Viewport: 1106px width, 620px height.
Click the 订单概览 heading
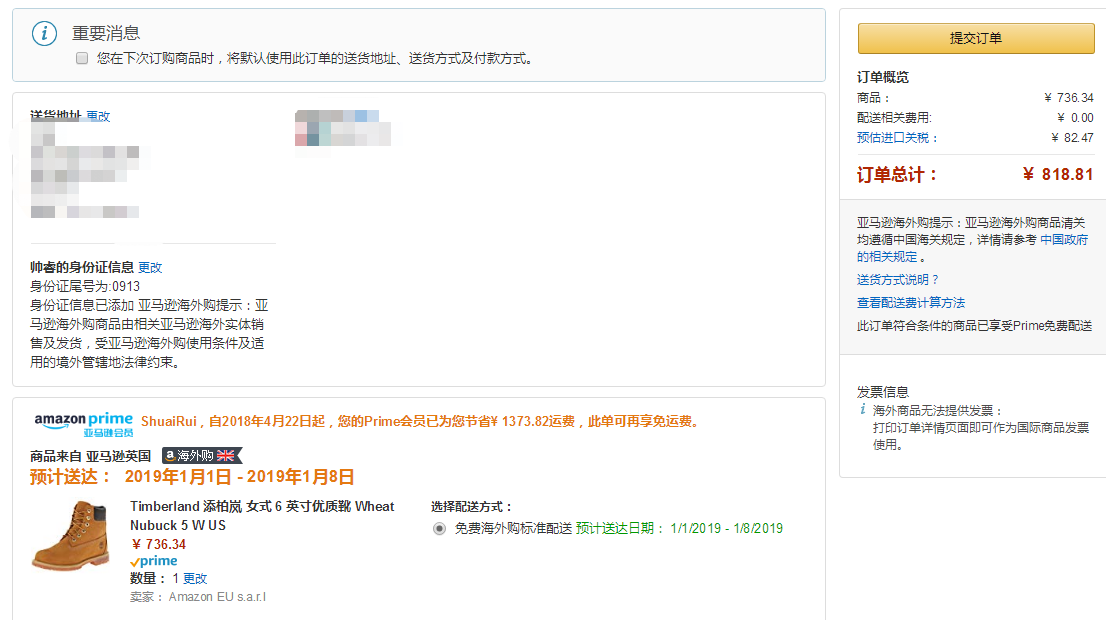[x=883, y=77]
